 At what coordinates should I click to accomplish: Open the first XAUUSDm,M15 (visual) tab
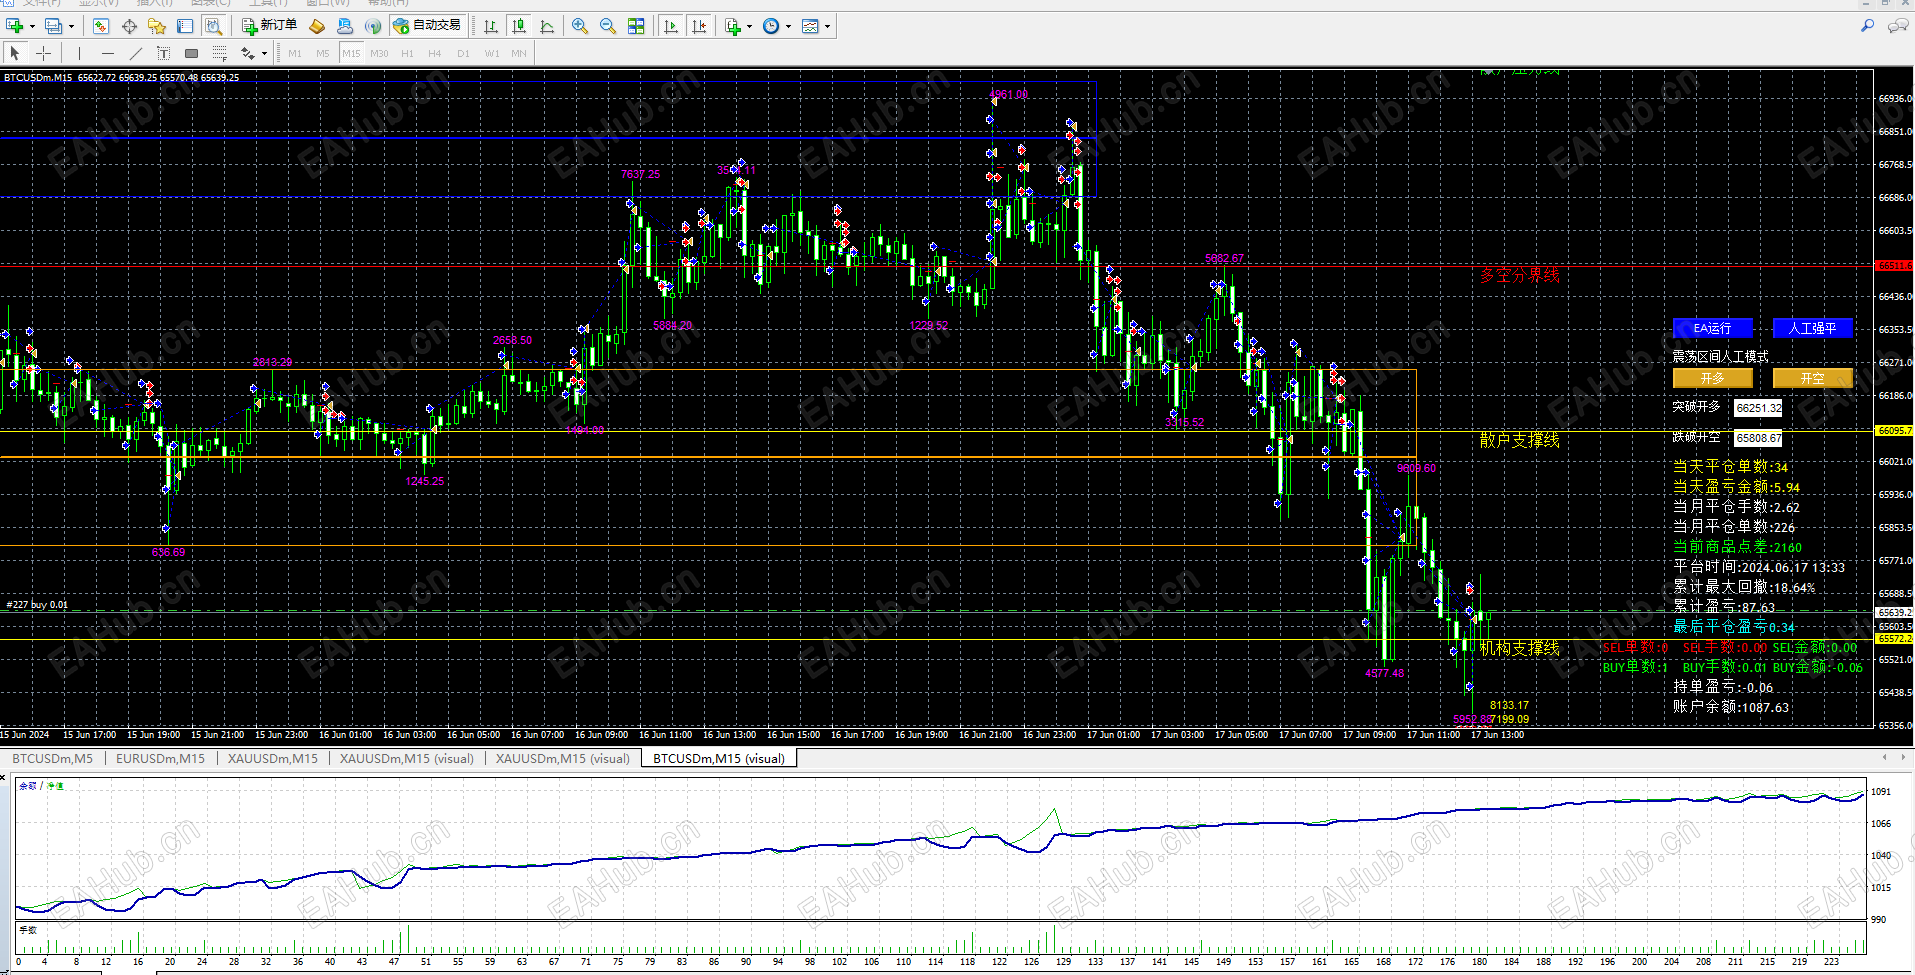point(407,759)
